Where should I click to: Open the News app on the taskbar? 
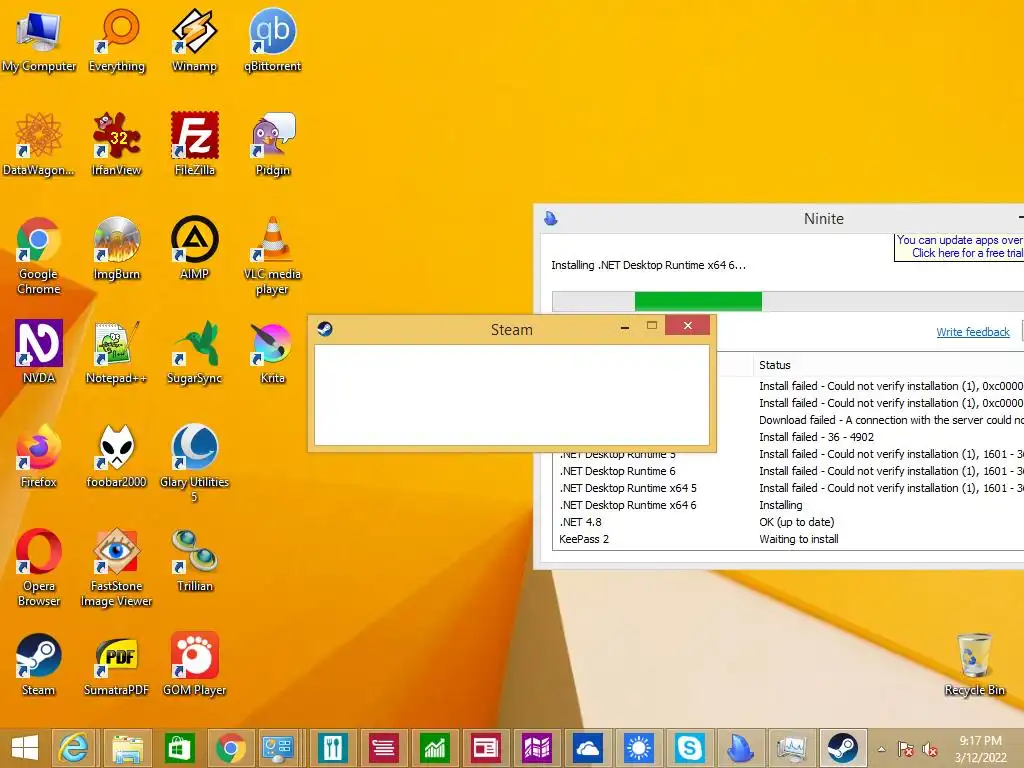pos(486,748)
